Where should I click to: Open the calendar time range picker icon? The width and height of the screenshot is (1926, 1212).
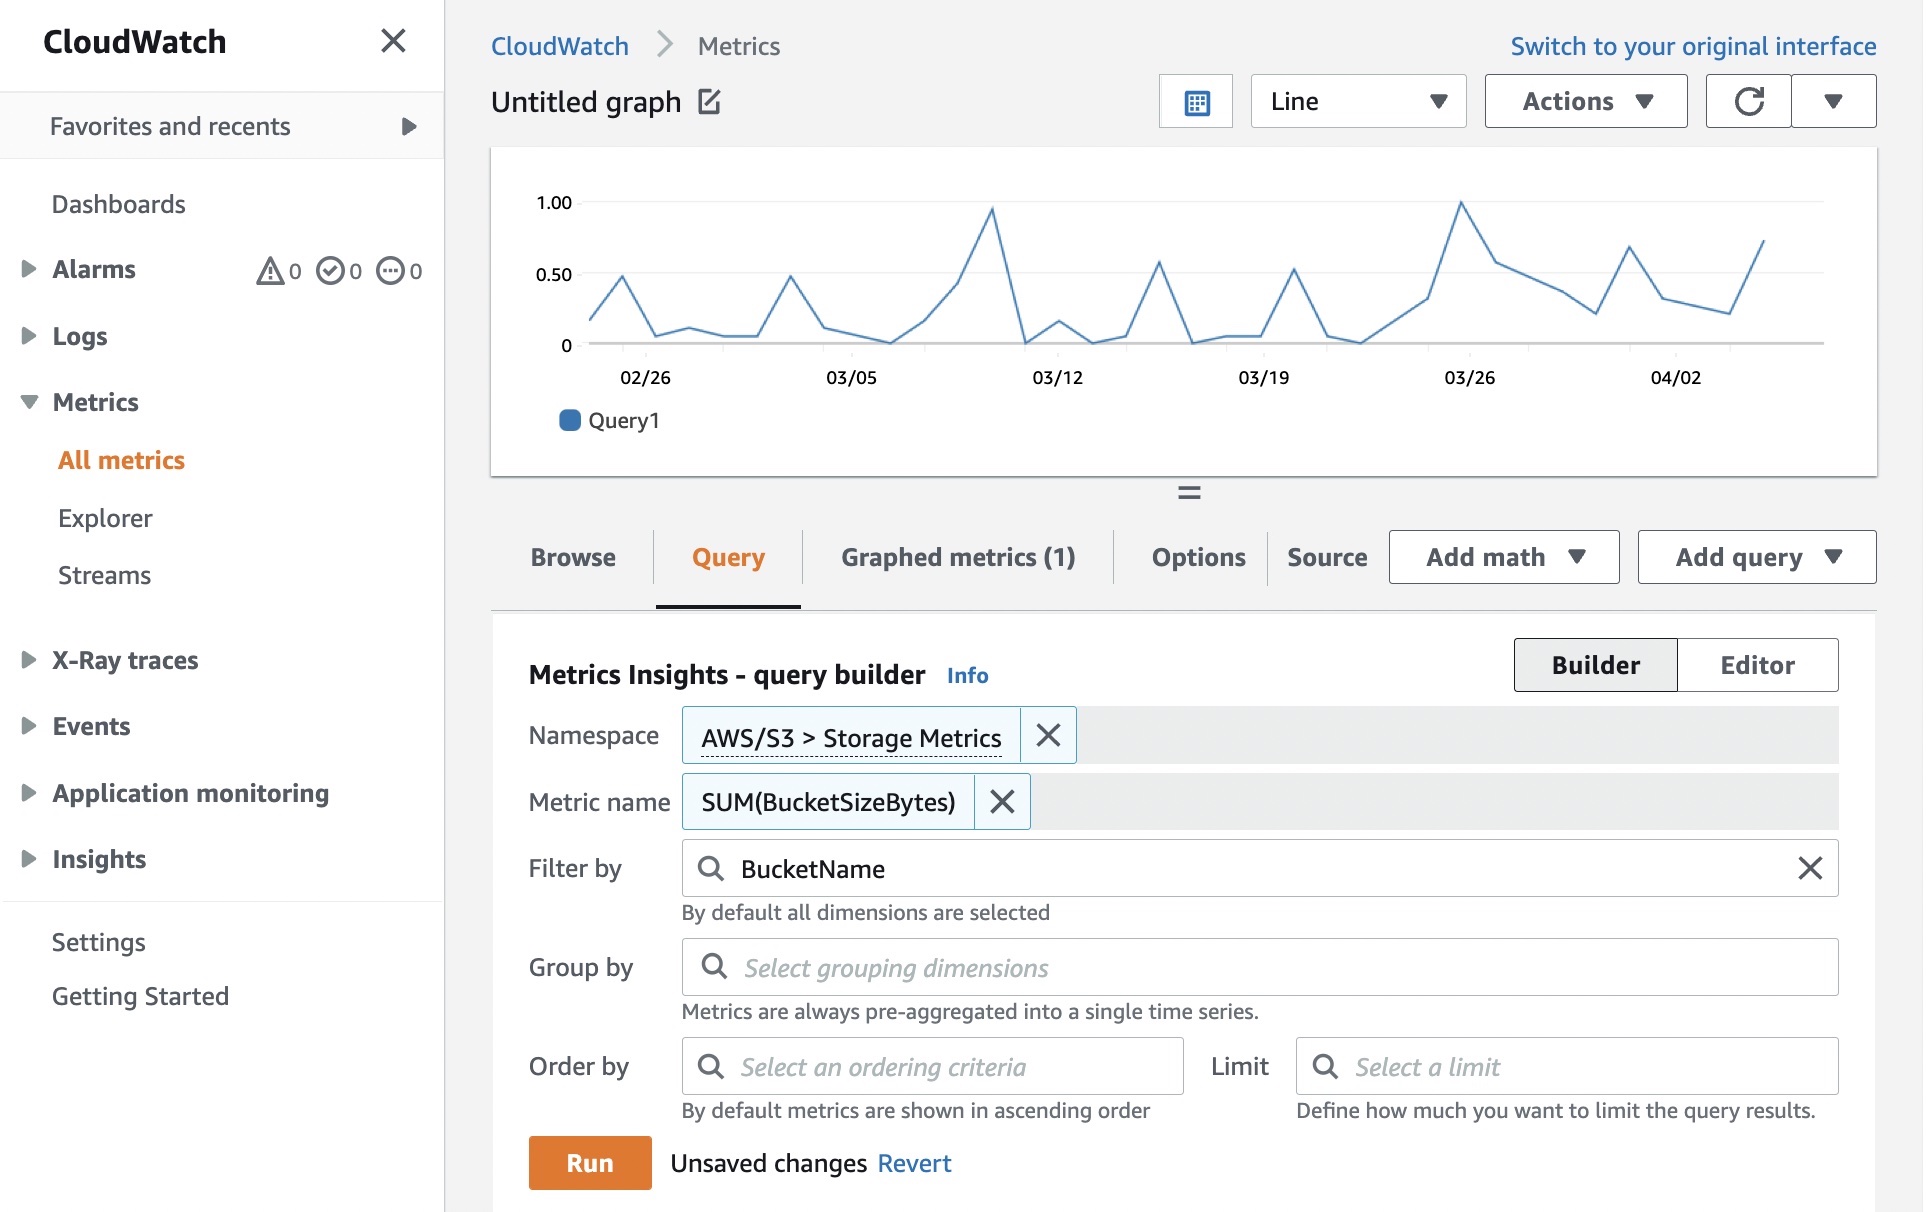[1196, 102]
